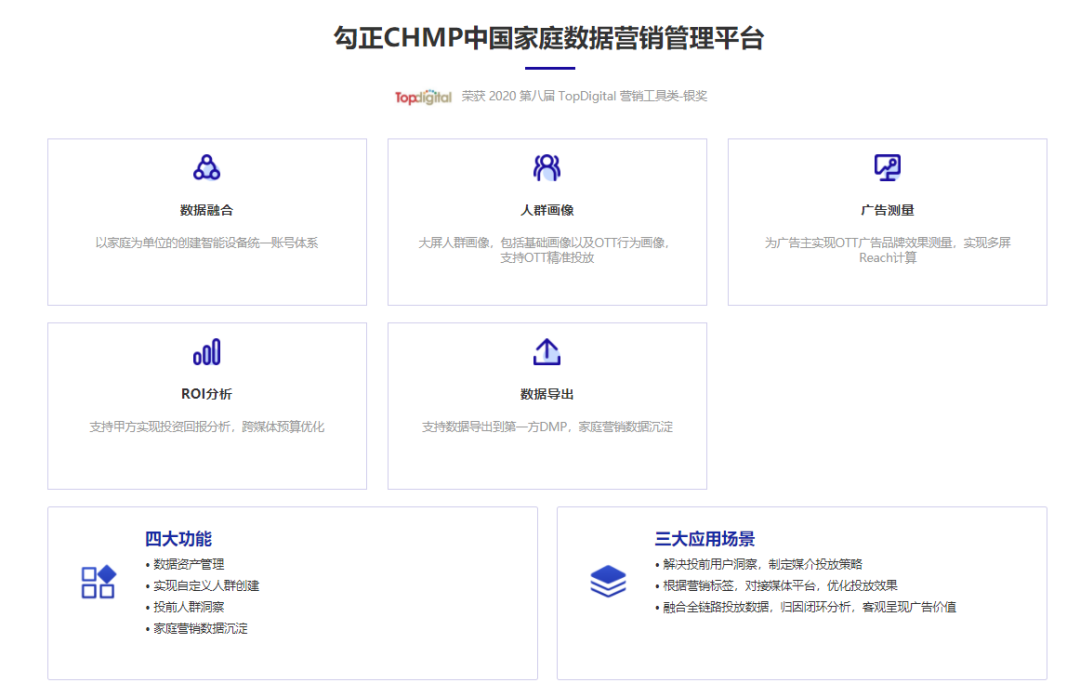Click the 广告测量 monitor icon
The height and width of the screenshot is (696, 1080).
887,167
